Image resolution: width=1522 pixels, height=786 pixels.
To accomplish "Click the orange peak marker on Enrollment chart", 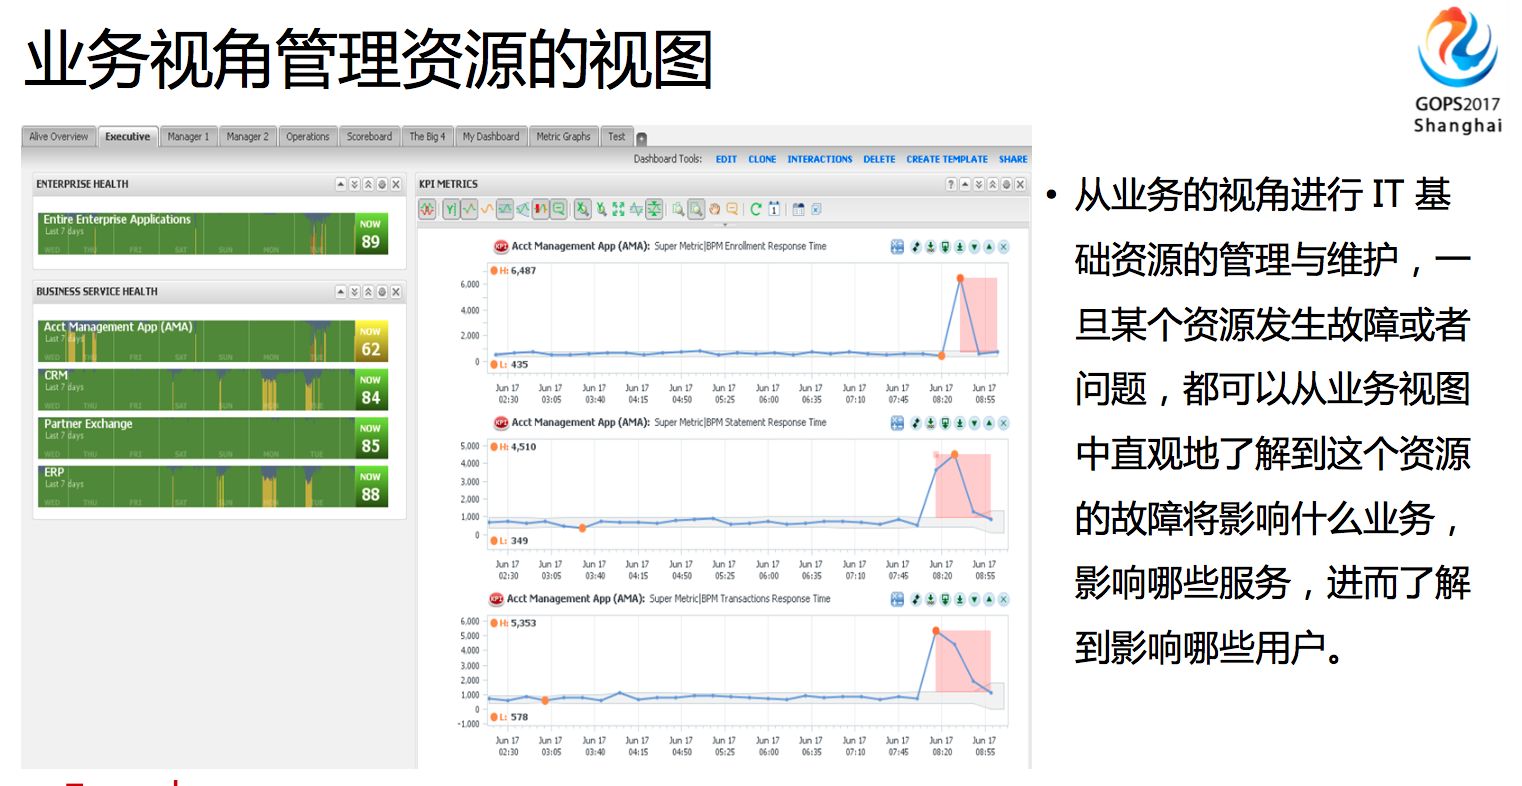I will [960, 278].
